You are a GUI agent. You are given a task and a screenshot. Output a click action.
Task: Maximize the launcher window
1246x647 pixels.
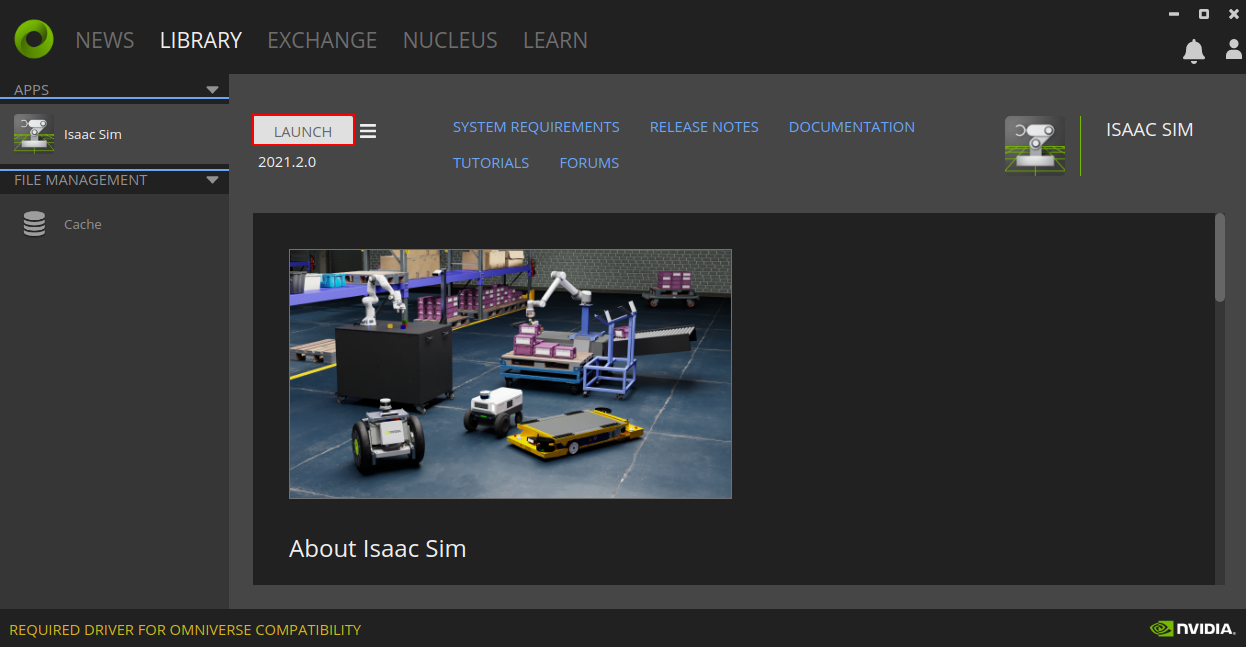coord(1204,14)
